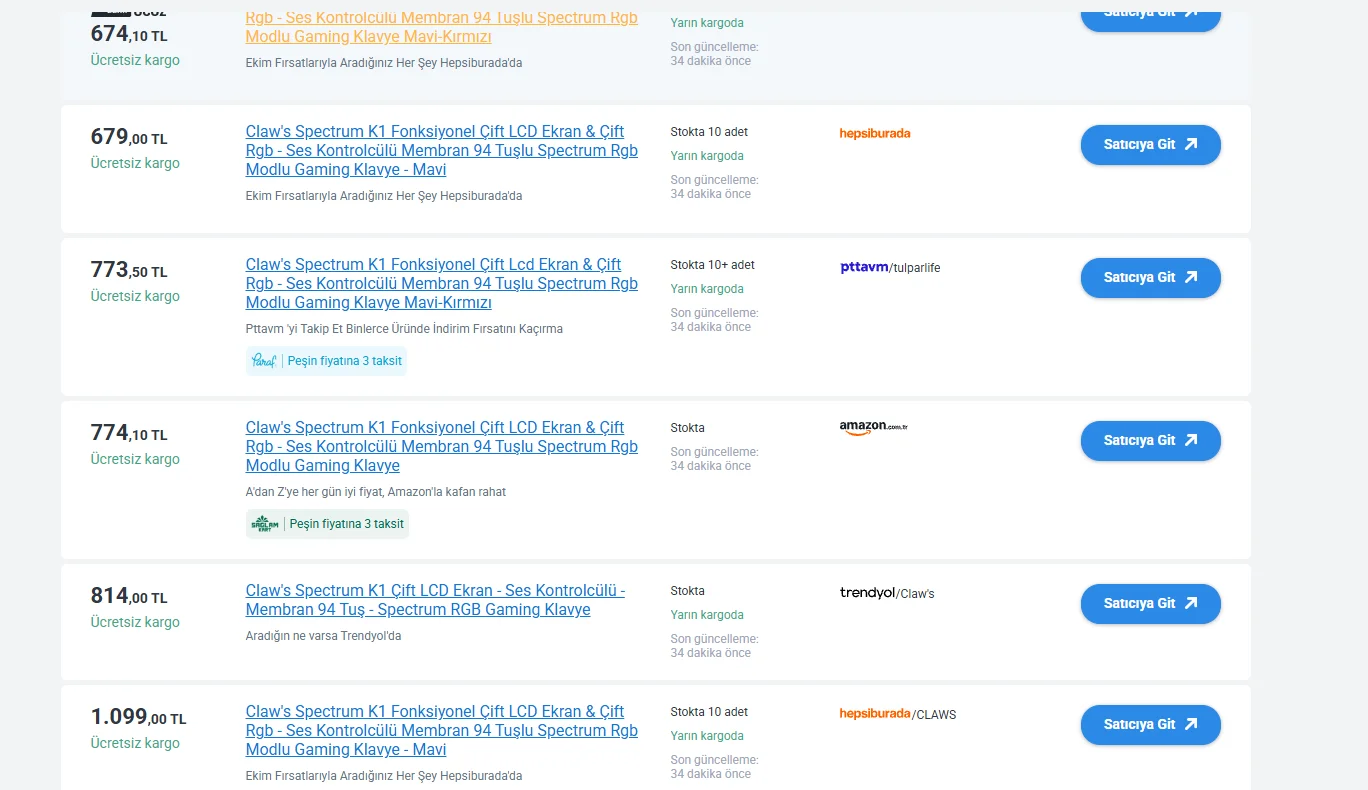
Task: Open Satıcıya Git for the Trendyol offer
Action: tap(1150, 604)
